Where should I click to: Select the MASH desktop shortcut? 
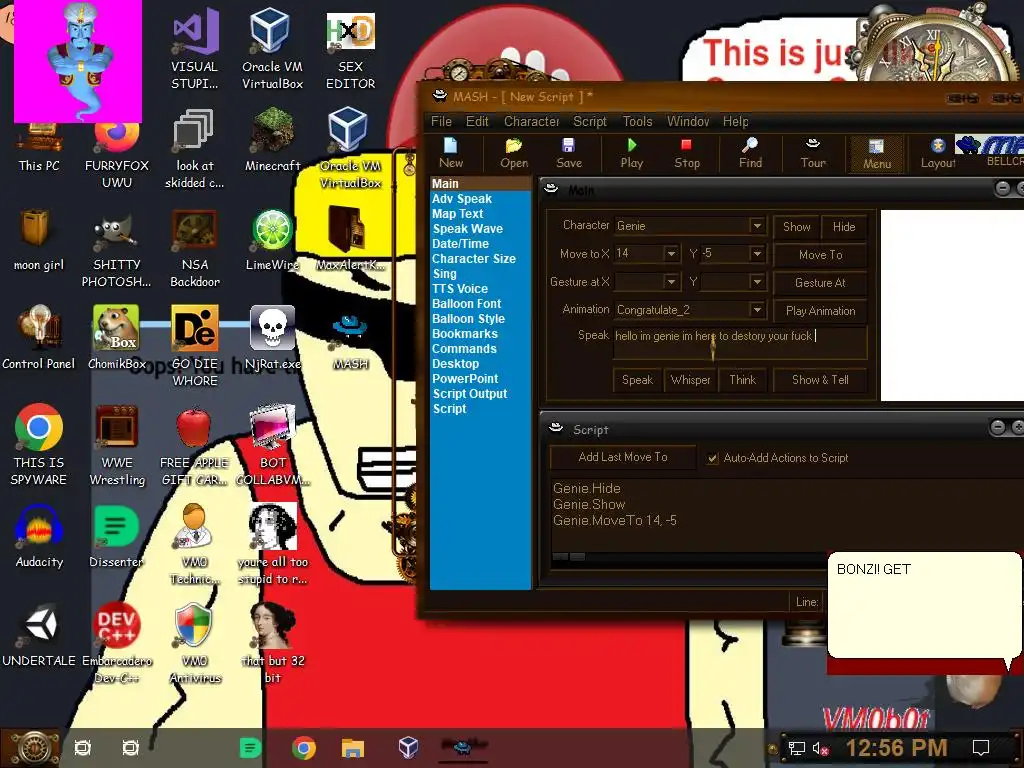coord(350,342)
